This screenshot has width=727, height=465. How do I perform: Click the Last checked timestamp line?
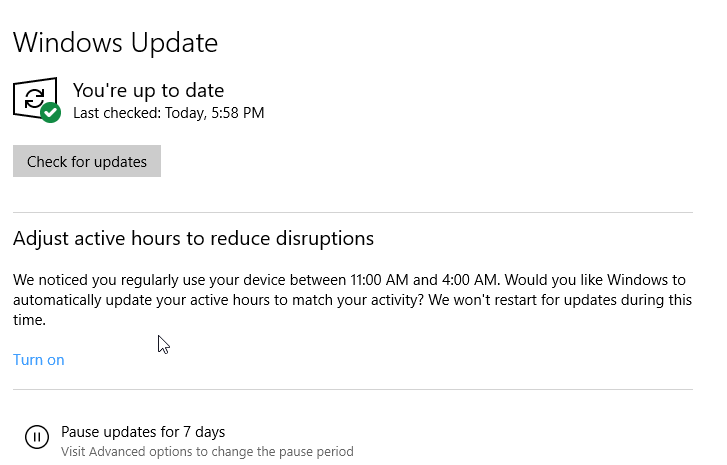point(169,113)
